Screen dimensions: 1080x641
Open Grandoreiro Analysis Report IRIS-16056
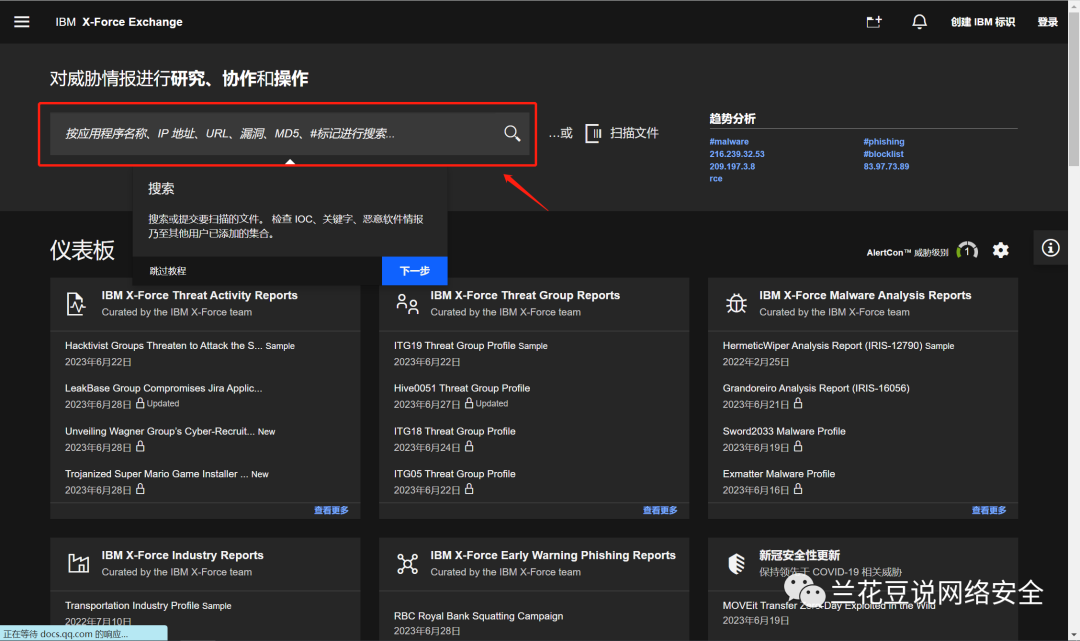tap(816, 388)
